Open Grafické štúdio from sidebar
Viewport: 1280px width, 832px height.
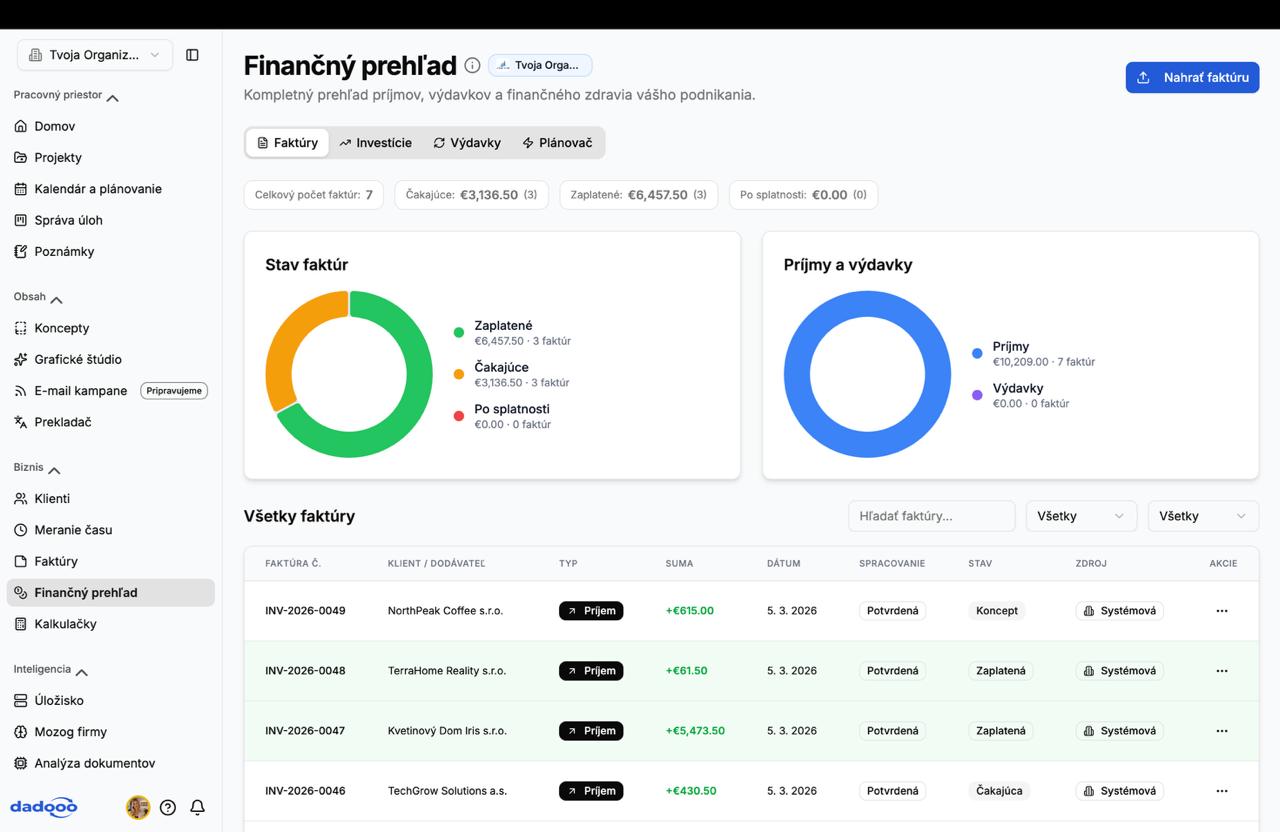(78, 359)
